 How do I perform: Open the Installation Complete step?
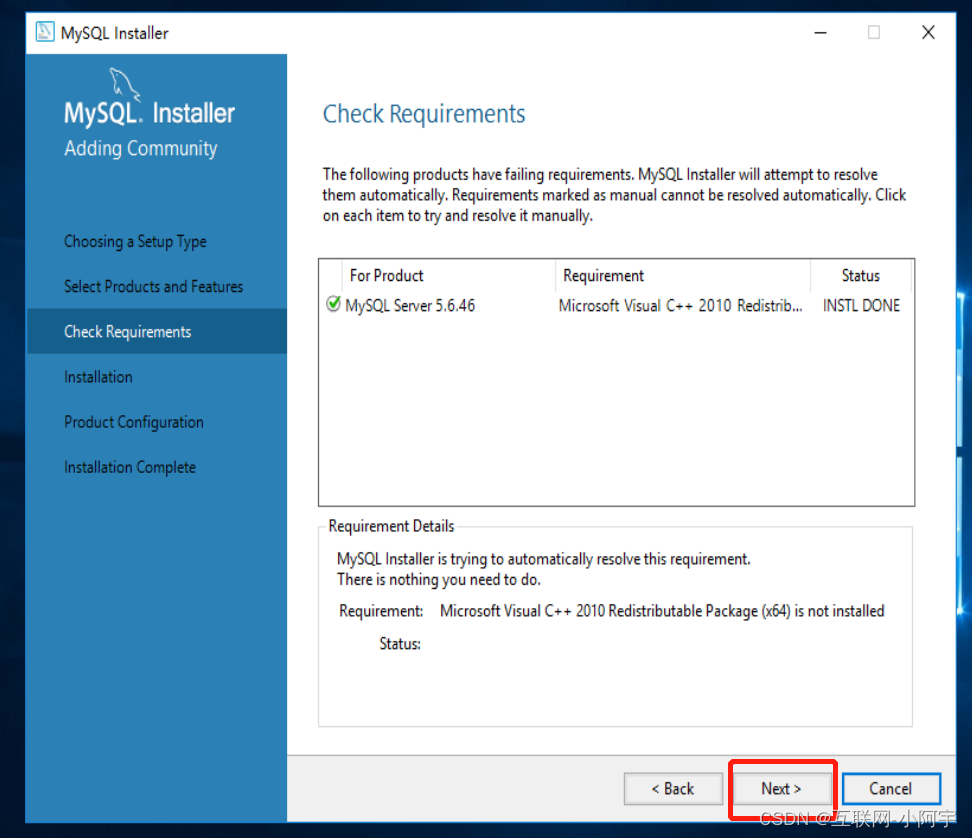click(x=130, y=467)
